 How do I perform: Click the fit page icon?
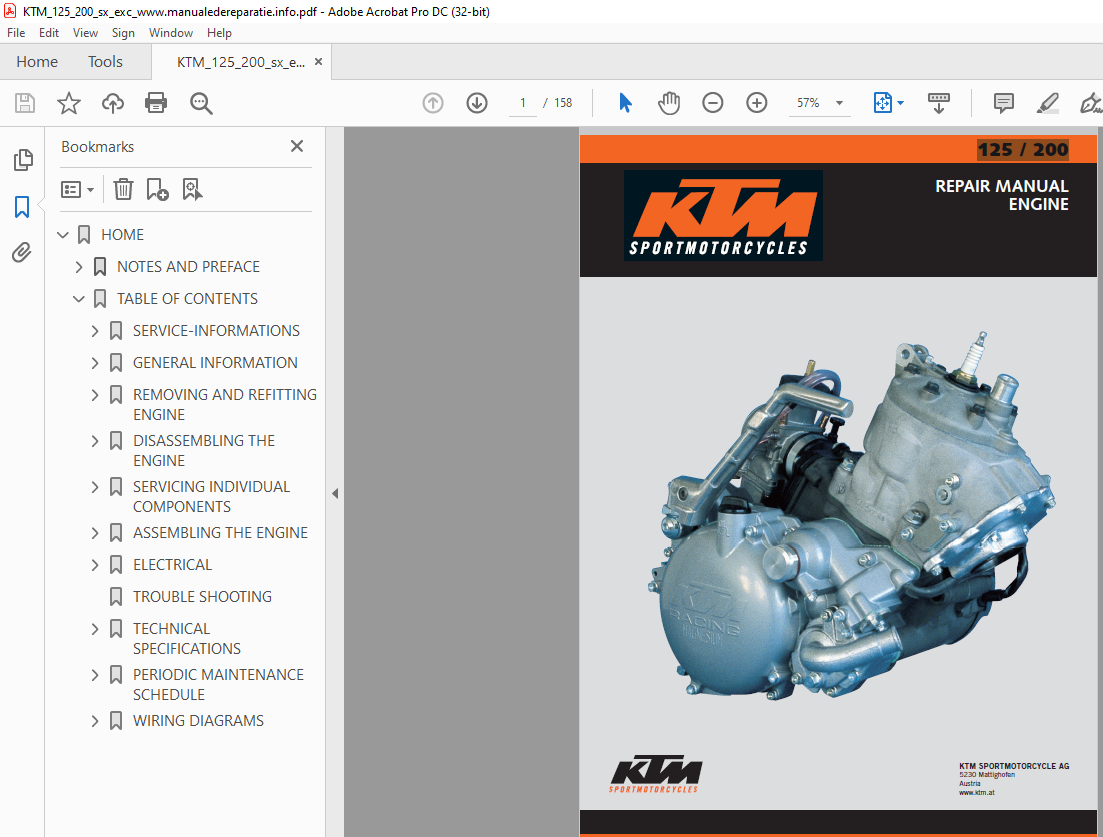tap(882, 103)
